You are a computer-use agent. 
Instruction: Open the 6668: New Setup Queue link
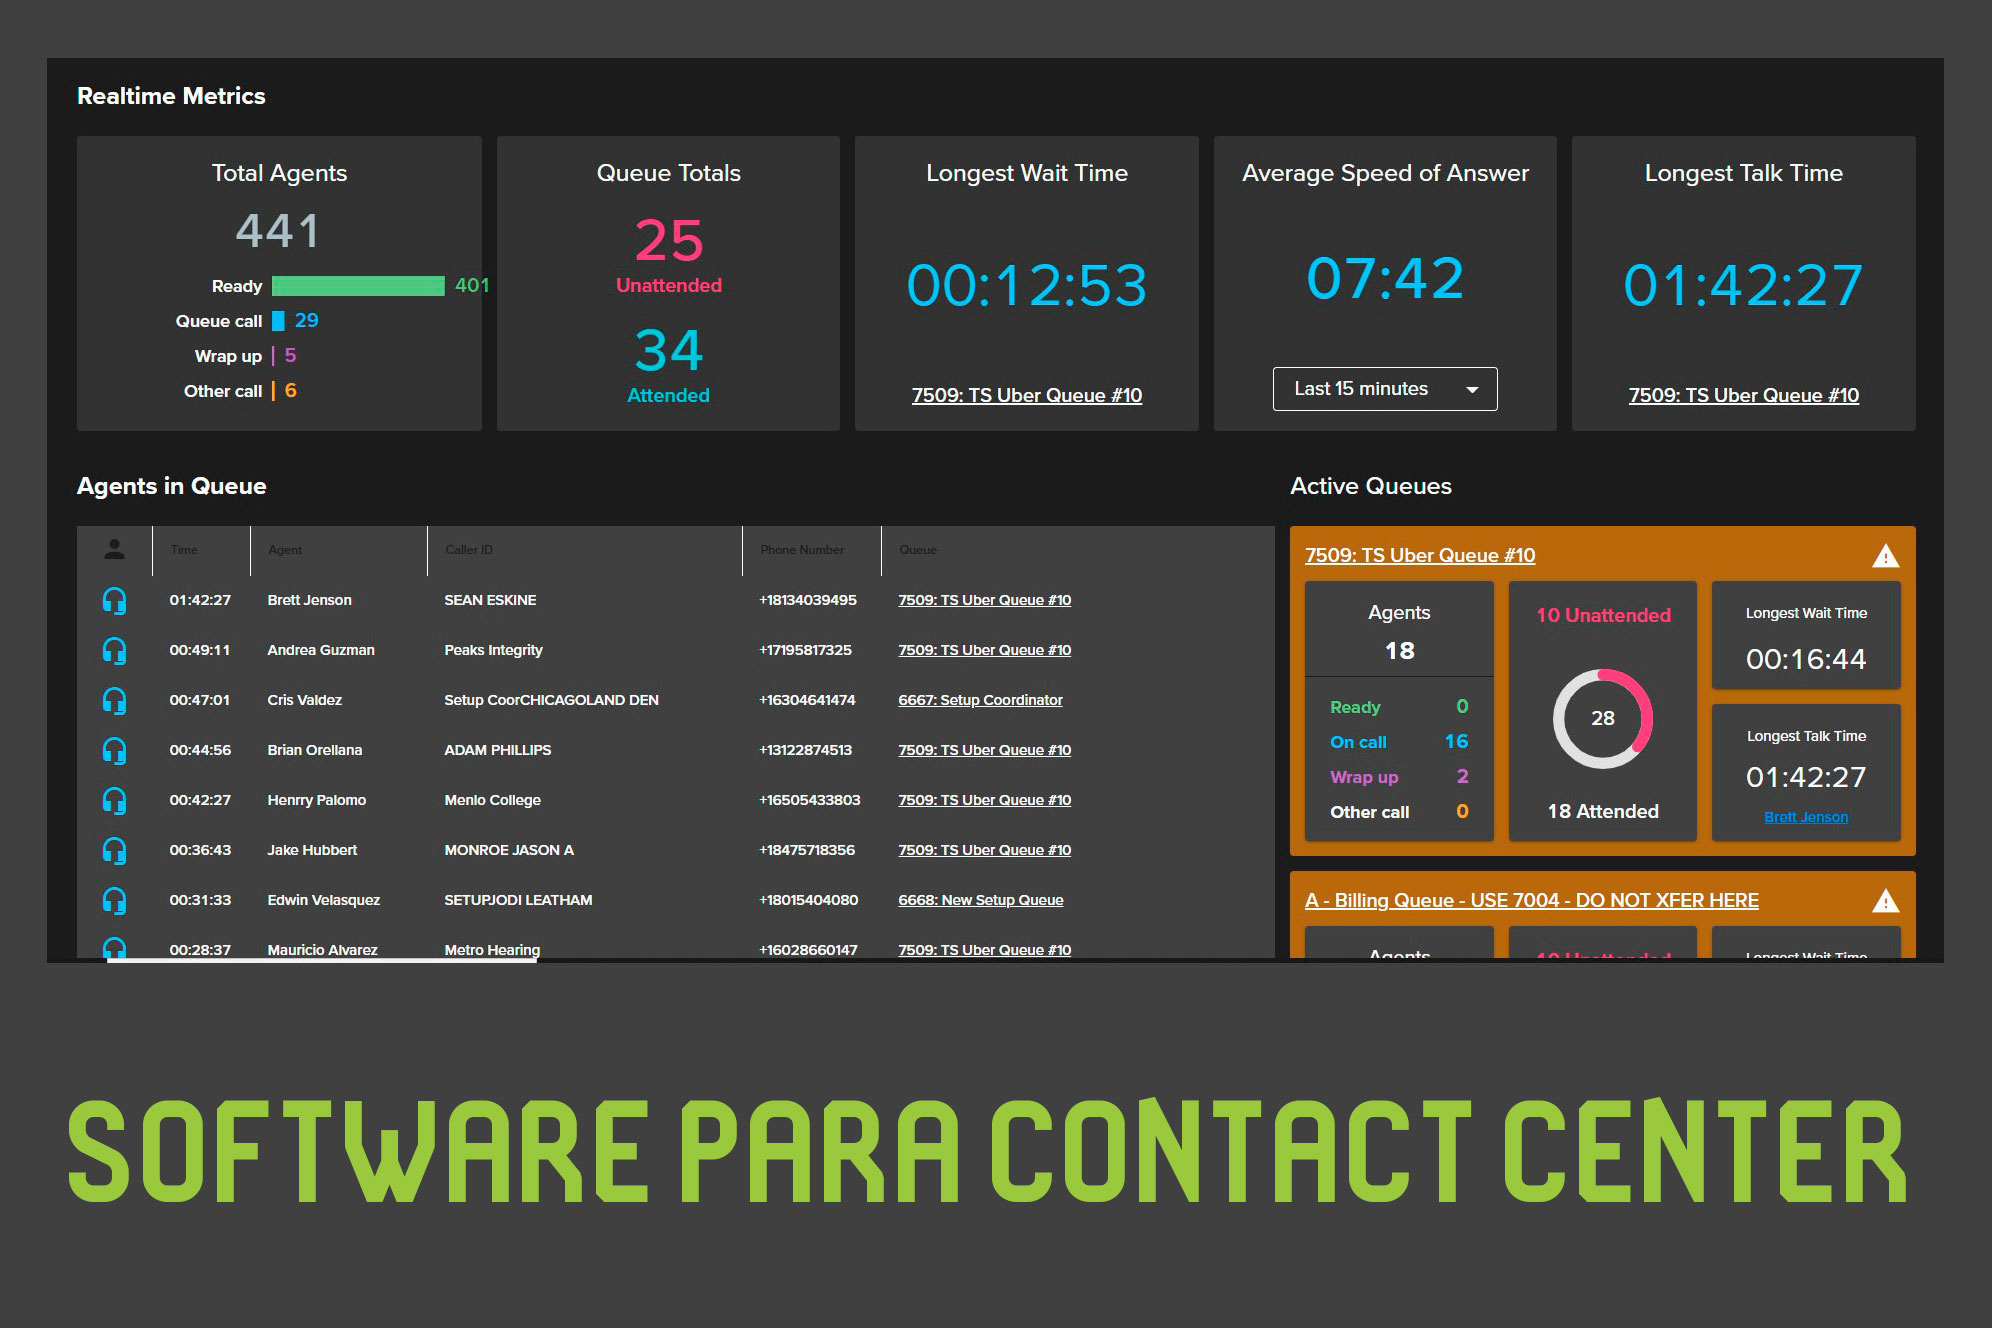980,900
